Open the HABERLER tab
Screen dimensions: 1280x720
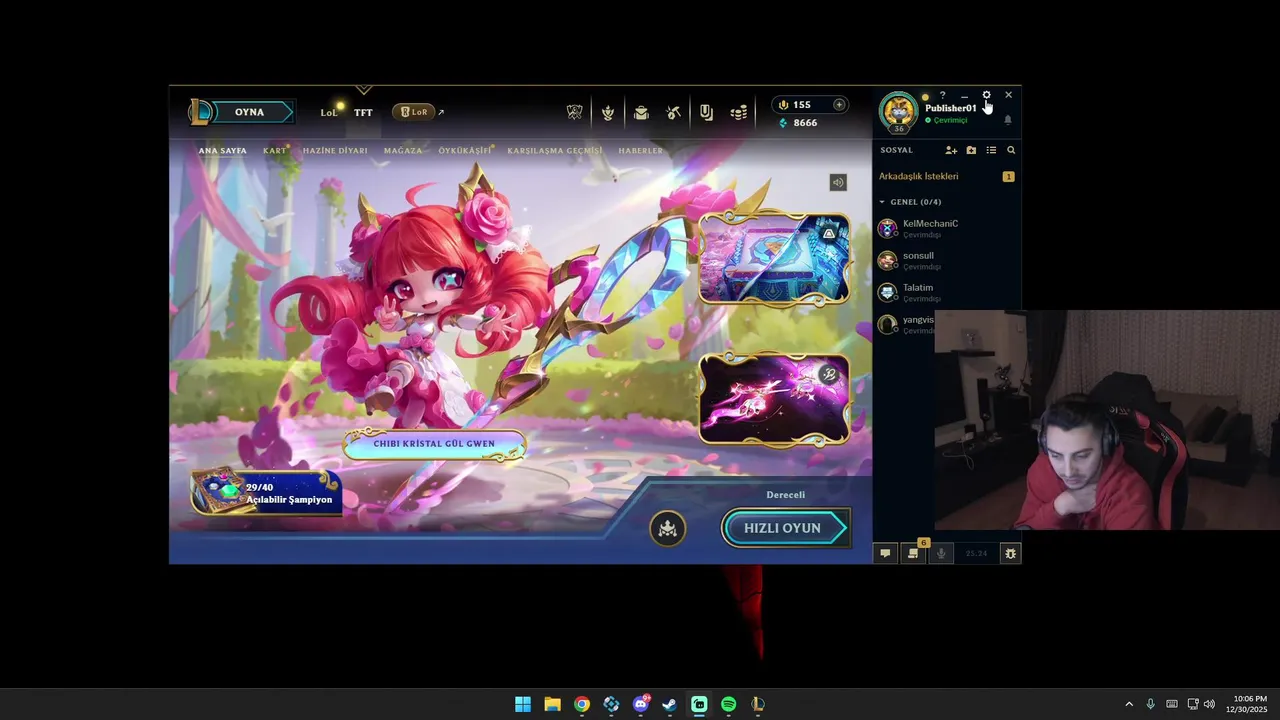[x=641, y=151]
